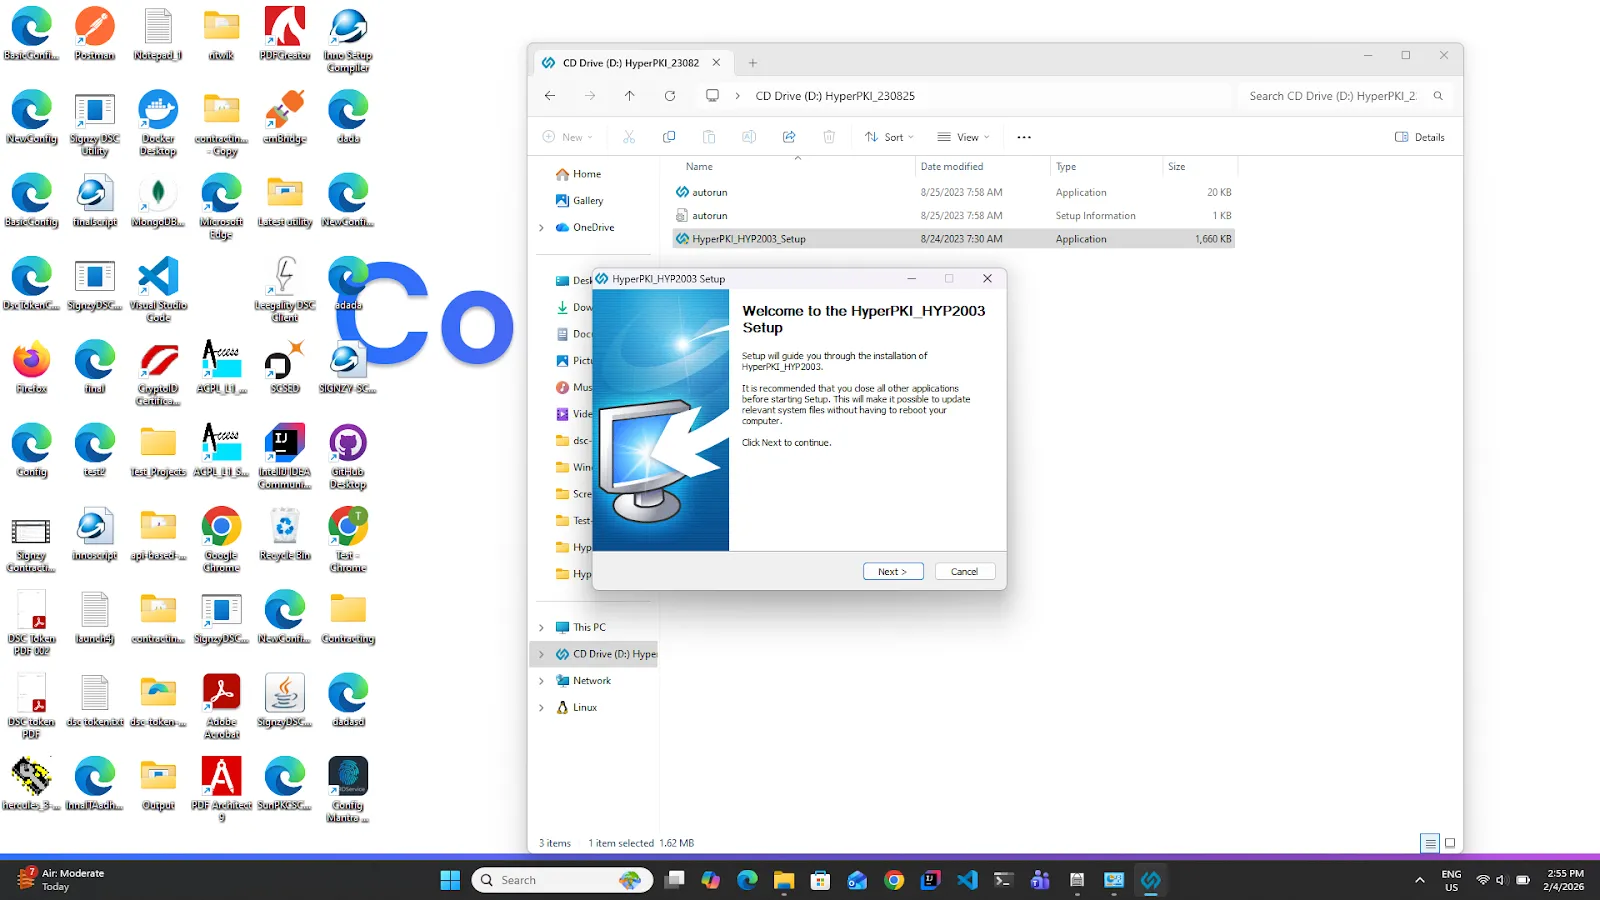Open IntelliJ IDEA Community desktop icon
The image size is (1600, 900).
(285, 456)
